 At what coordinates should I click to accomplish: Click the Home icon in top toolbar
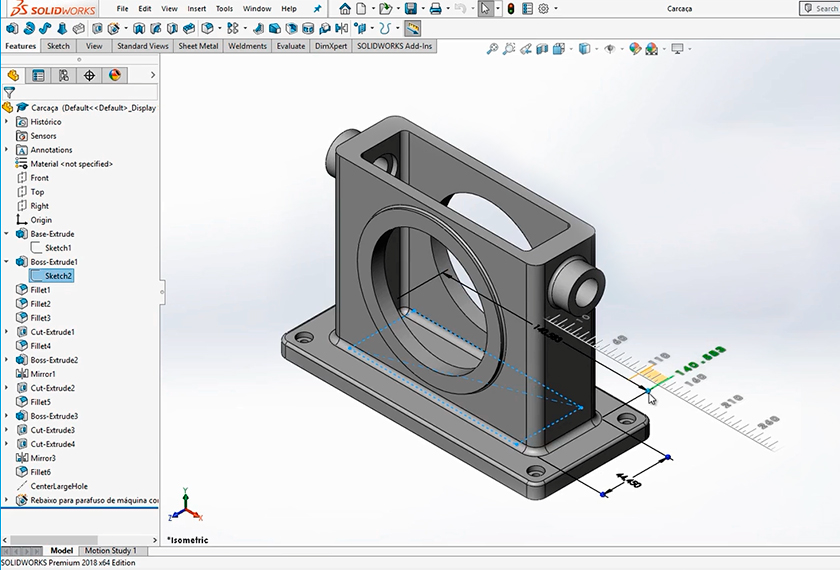tap(345, 9)
